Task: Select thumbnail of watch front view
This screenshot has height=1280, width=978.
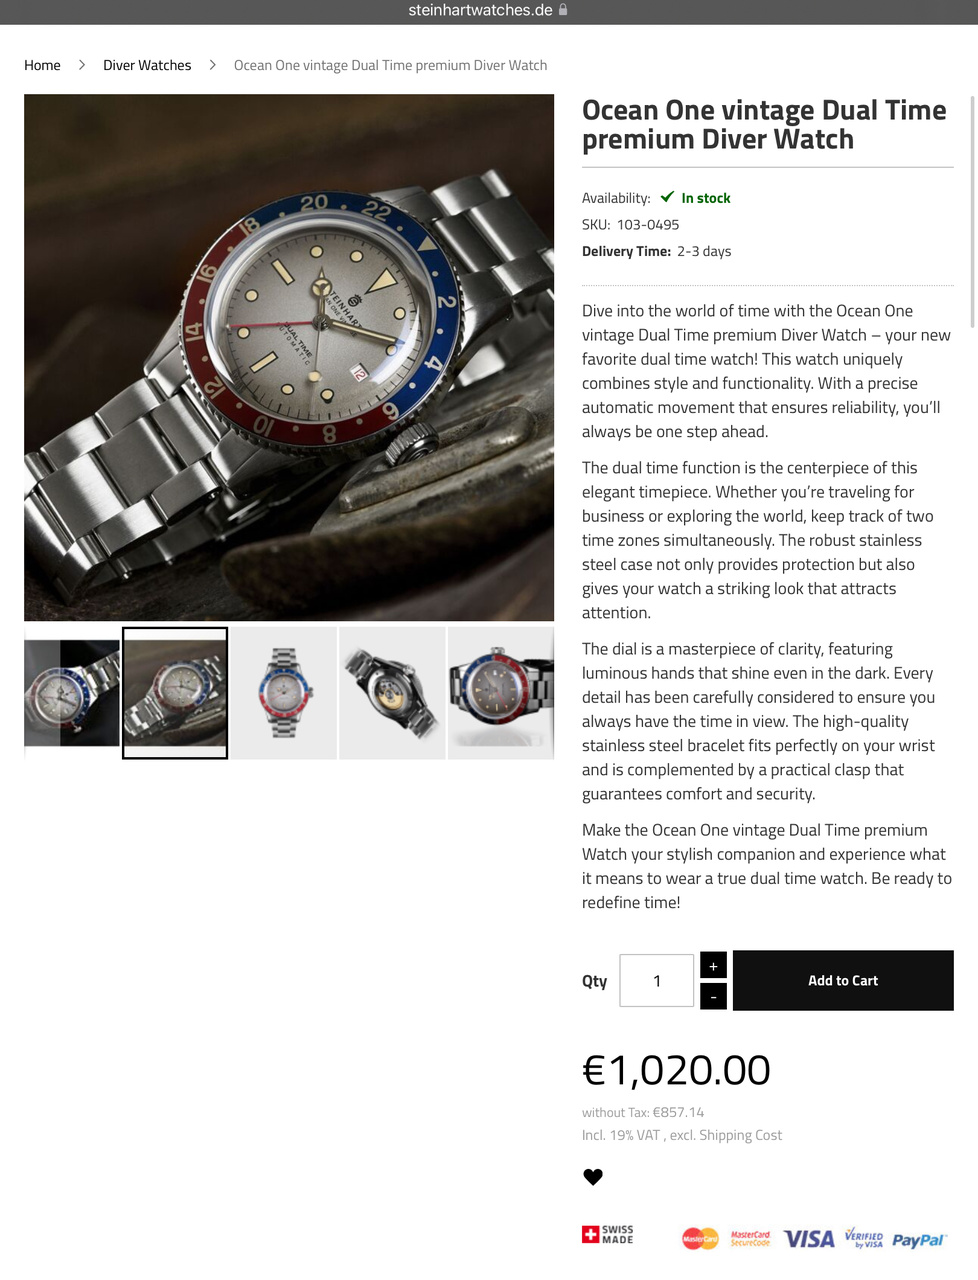Action: [x=284, y=693]
